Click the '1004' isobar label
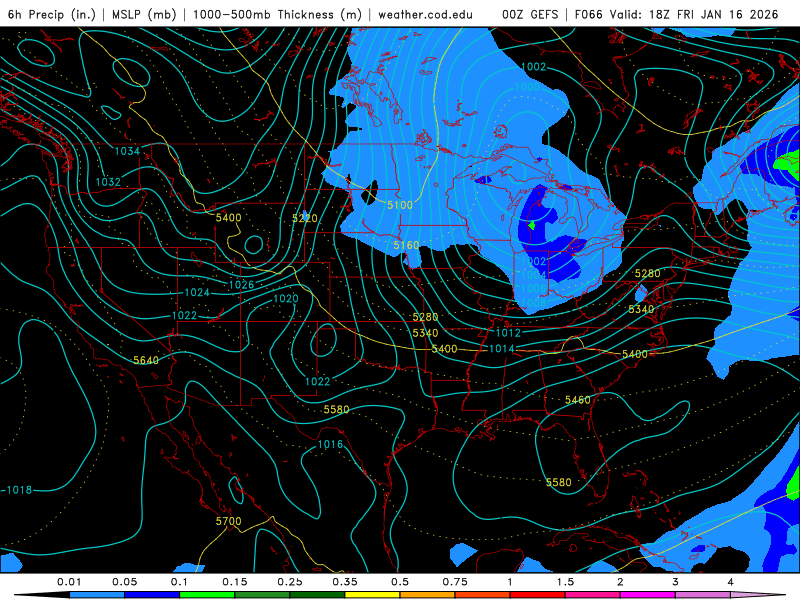The height and width of the screenshot is (600, 800). (534, 275)
